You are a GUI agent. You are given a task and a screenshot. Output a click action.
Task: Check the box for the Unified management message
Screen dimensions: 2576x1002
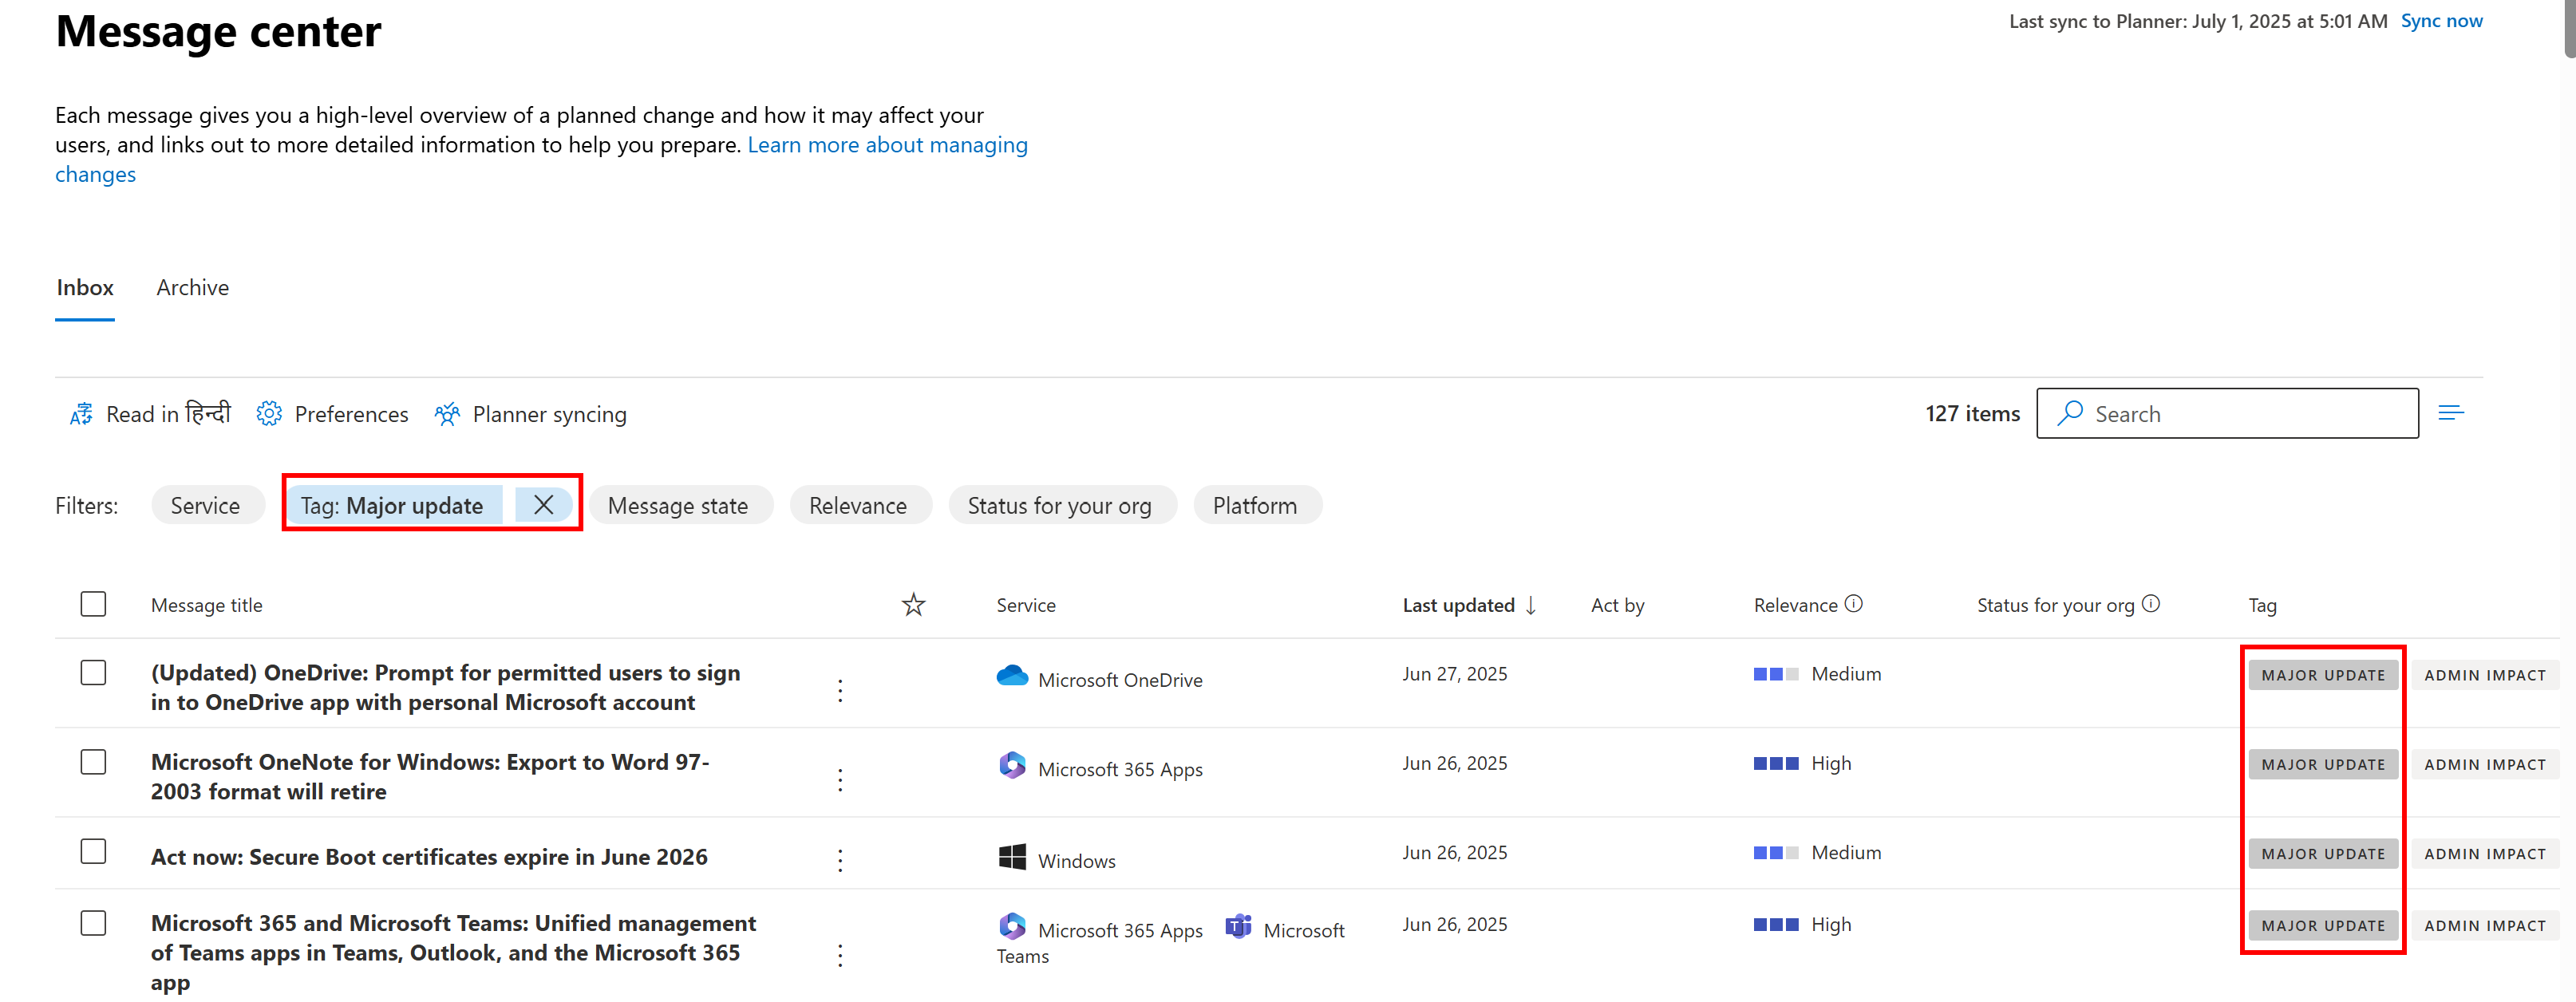[93, 923]
